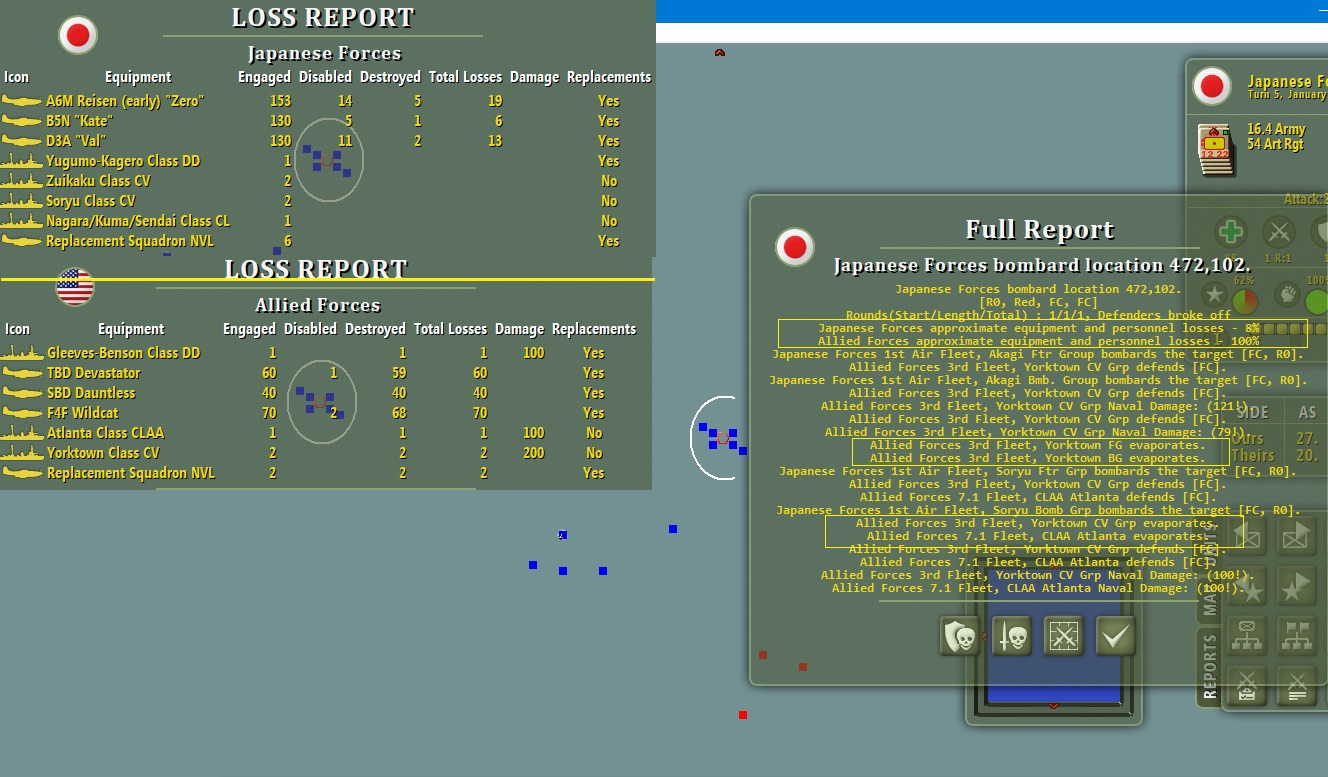Select the blue map unit marked with a cross
This screenshot has width=1328, height=777.
pyautogui.click(x=562, y=535)
